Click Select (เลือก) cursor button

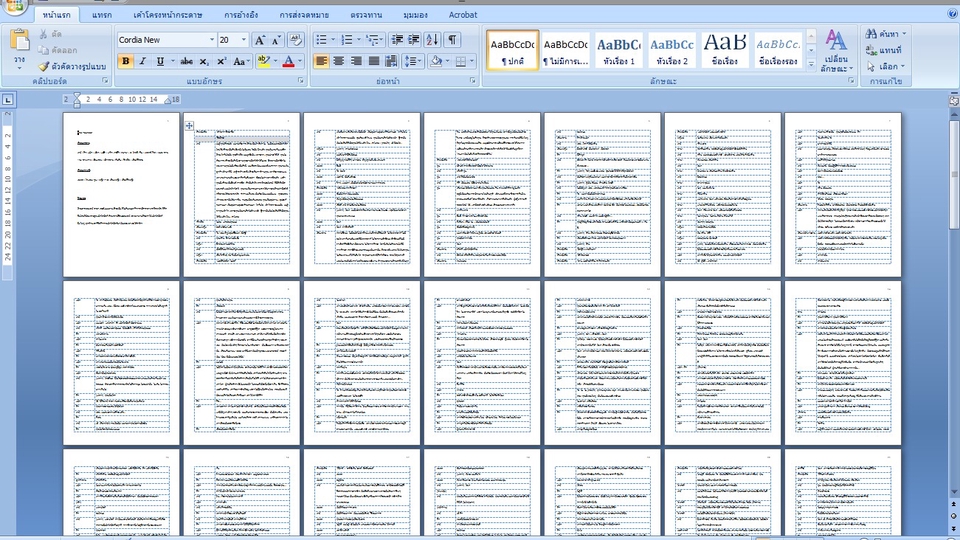[886, 66]
